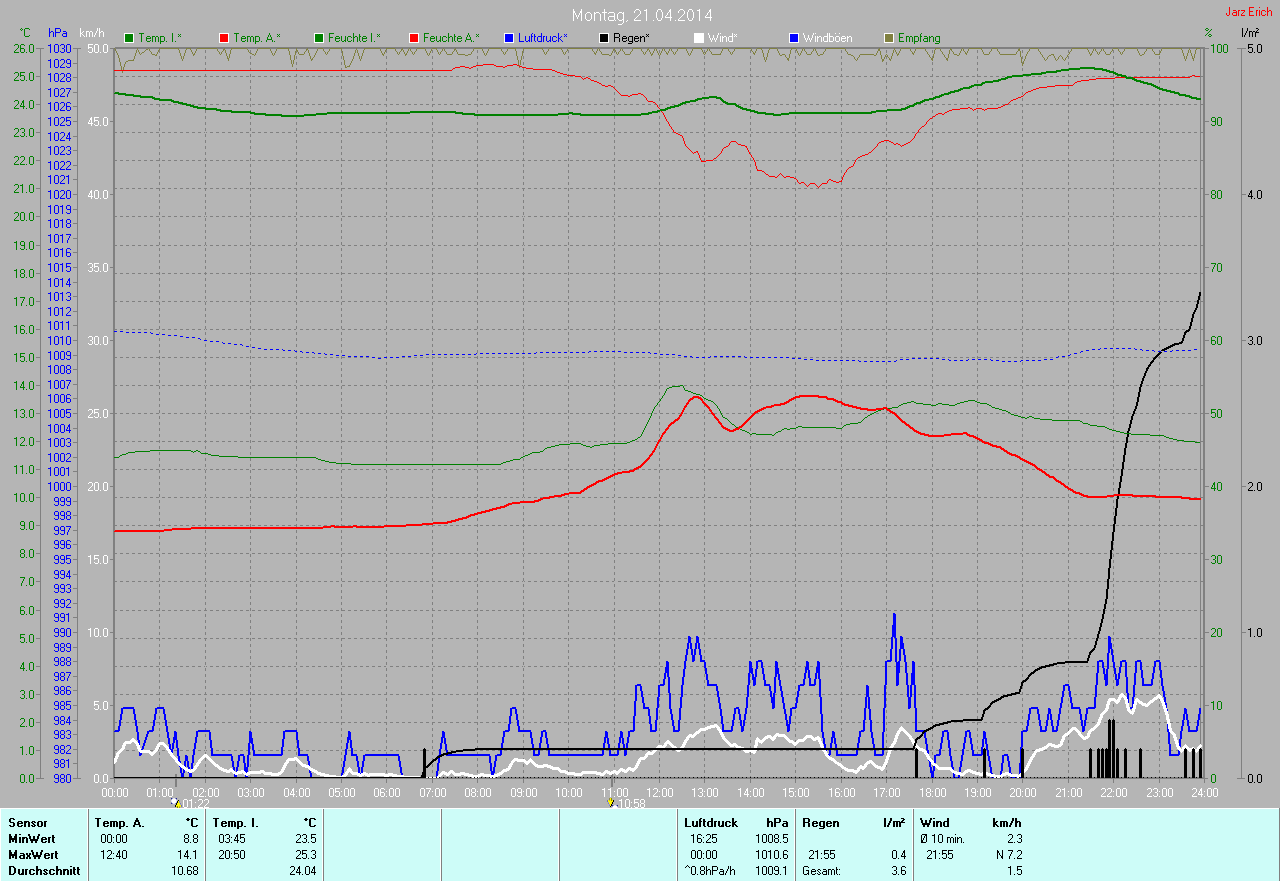Select the Temp. I.* legend label
This screenshot has height=881, width=1280.
tap(160, 38)
